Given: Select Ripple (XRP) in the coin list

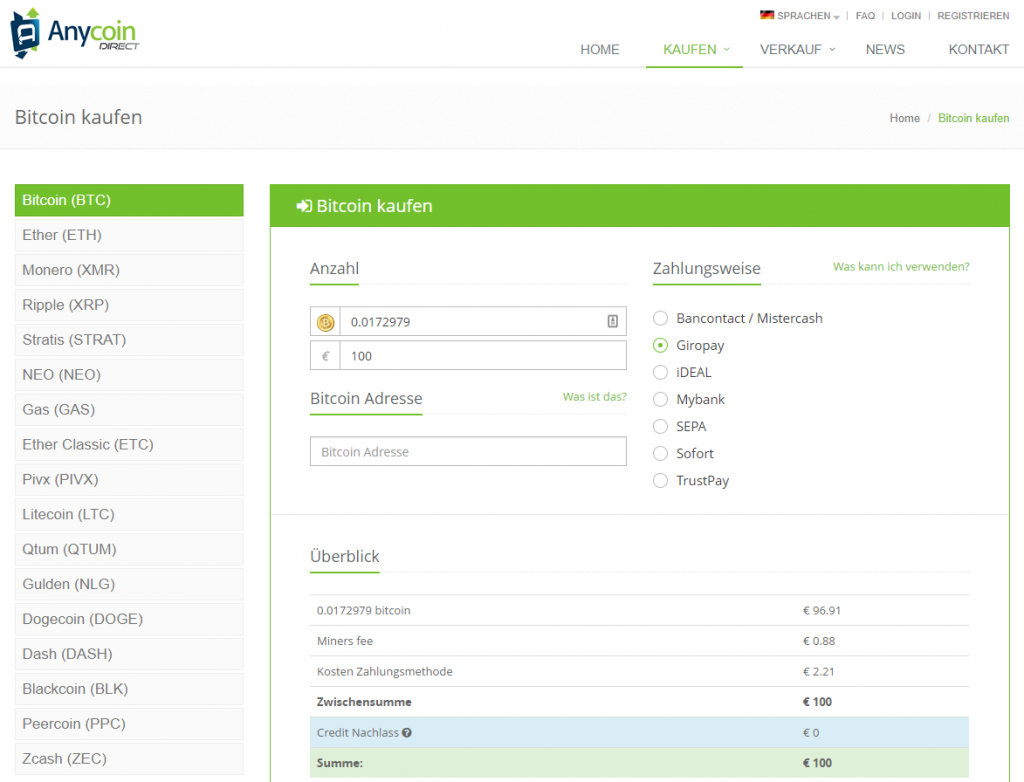Looking at the screenshot, I should pyautogui.click(x=129, y=305).
